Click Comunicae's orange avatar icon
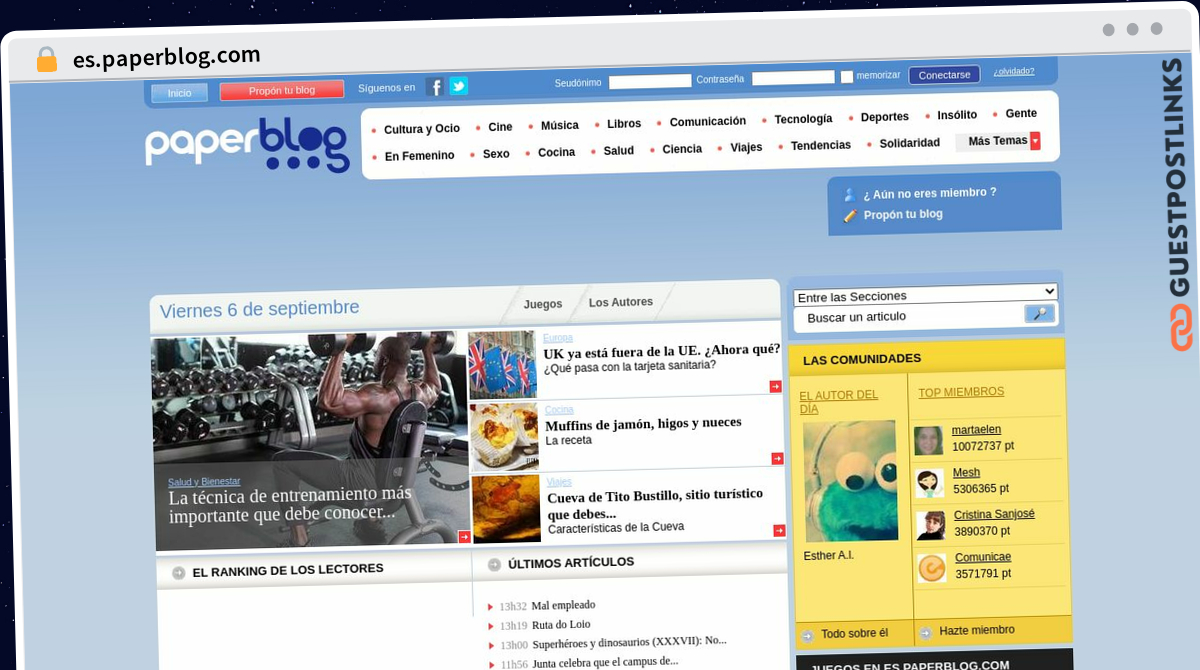The height and width of the screenshot is (670, 1200). pyautogui.click(x=932, y=568)
